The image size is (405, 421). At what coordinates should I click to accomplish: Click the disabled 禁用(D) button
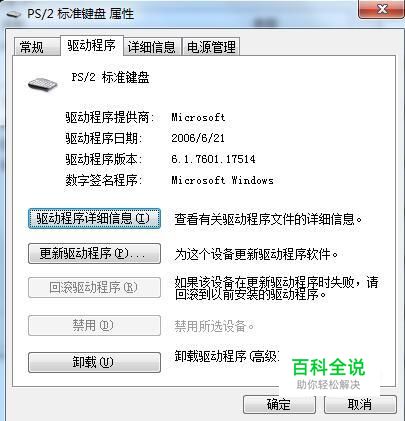pyautogui.click(x=94, y=325)
